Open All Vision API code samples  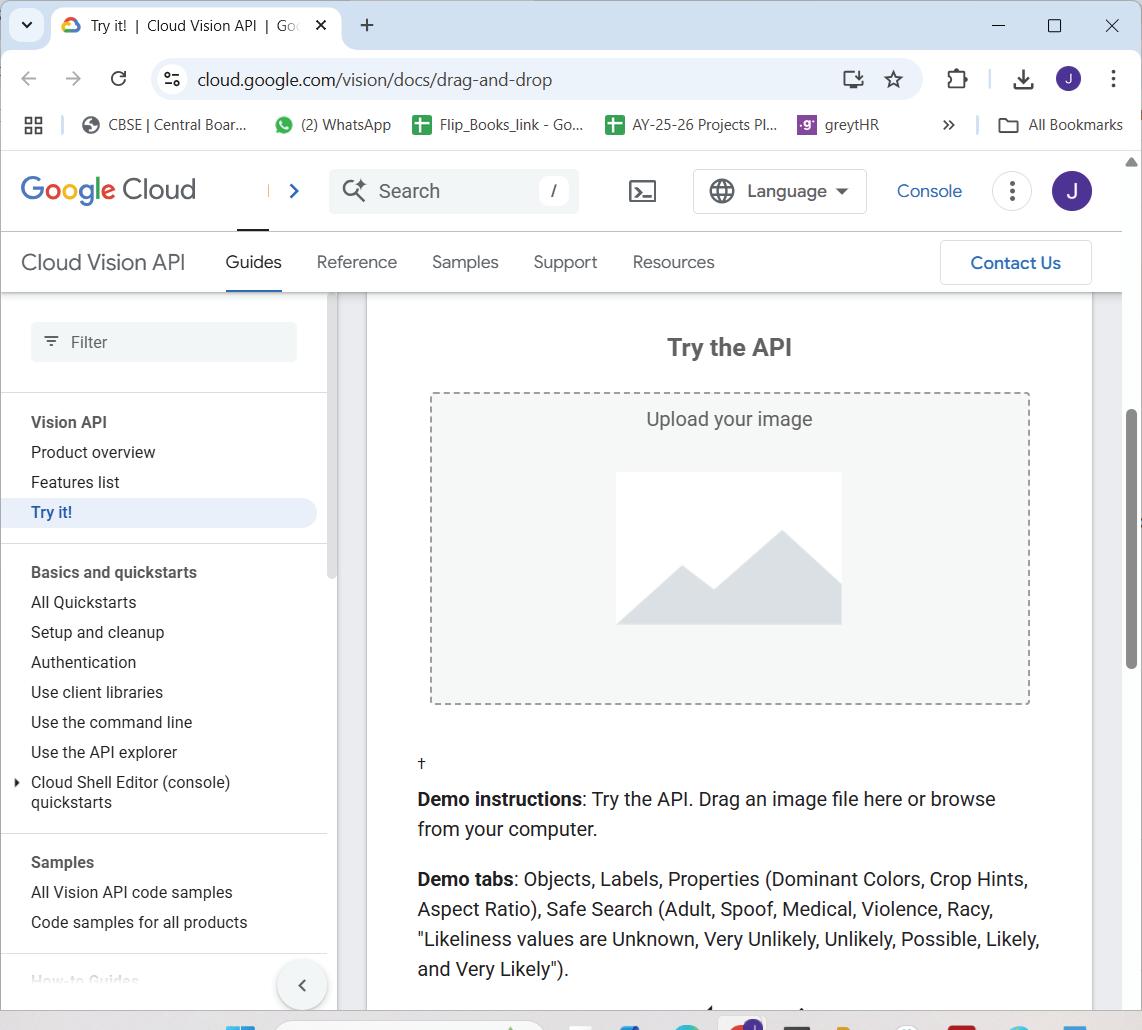point(132,892)
